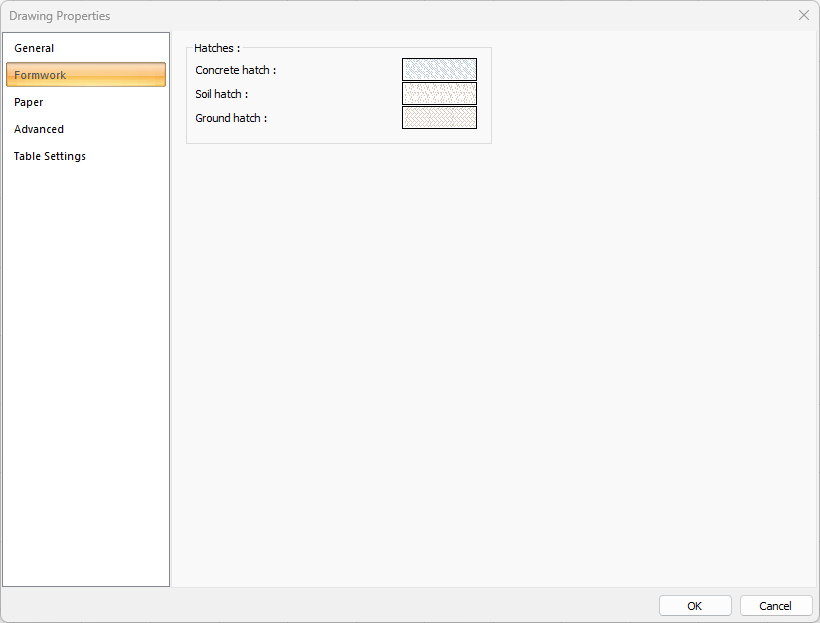Open the Table Settings category
820x623 pixels.
(50, 156)
